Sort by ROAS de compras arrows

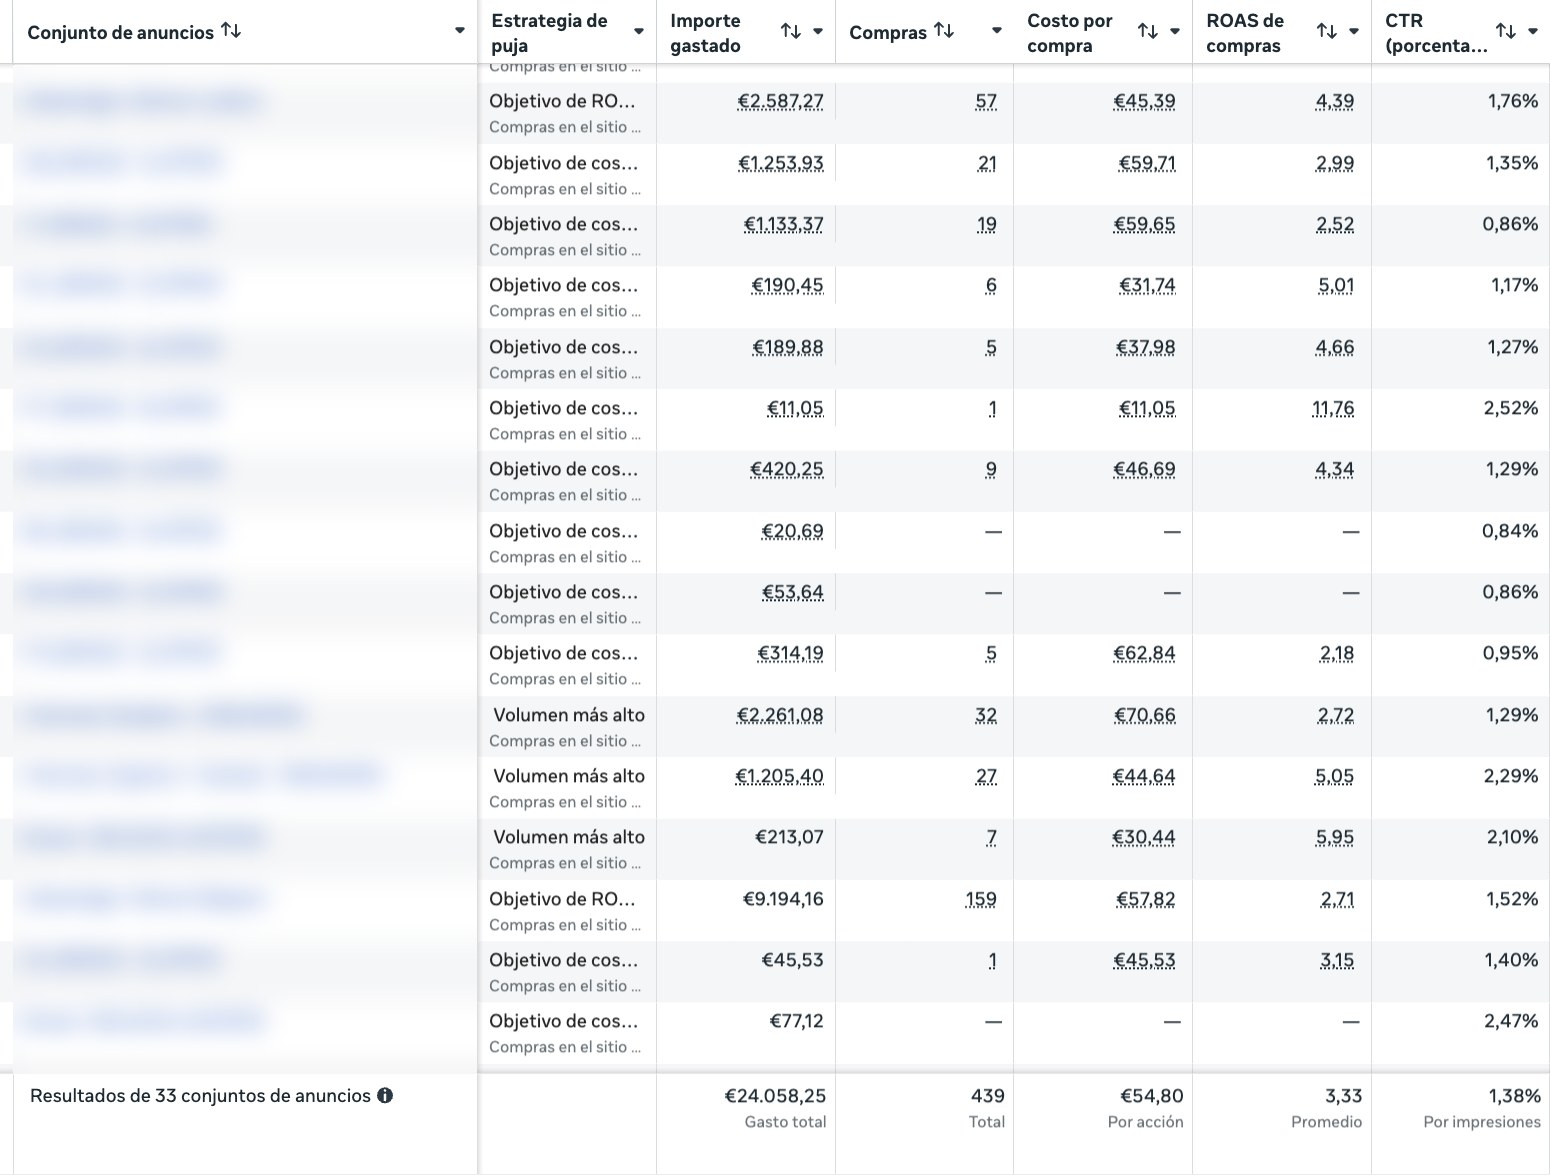(1327, 32)
